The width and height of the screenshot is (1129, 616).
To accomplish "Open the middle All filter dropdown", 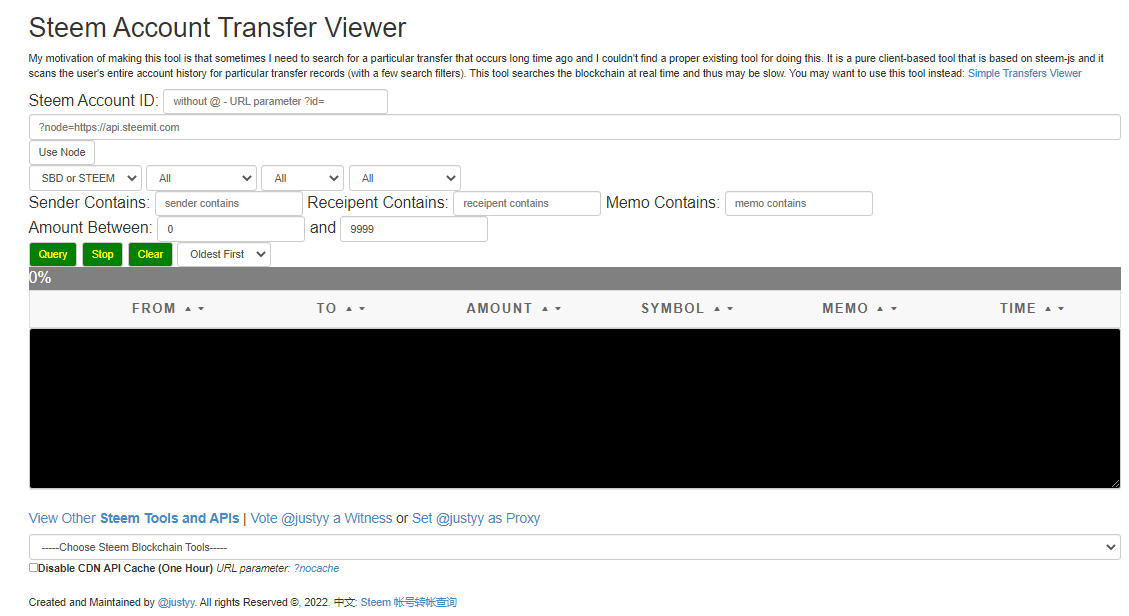I will 302,178.
